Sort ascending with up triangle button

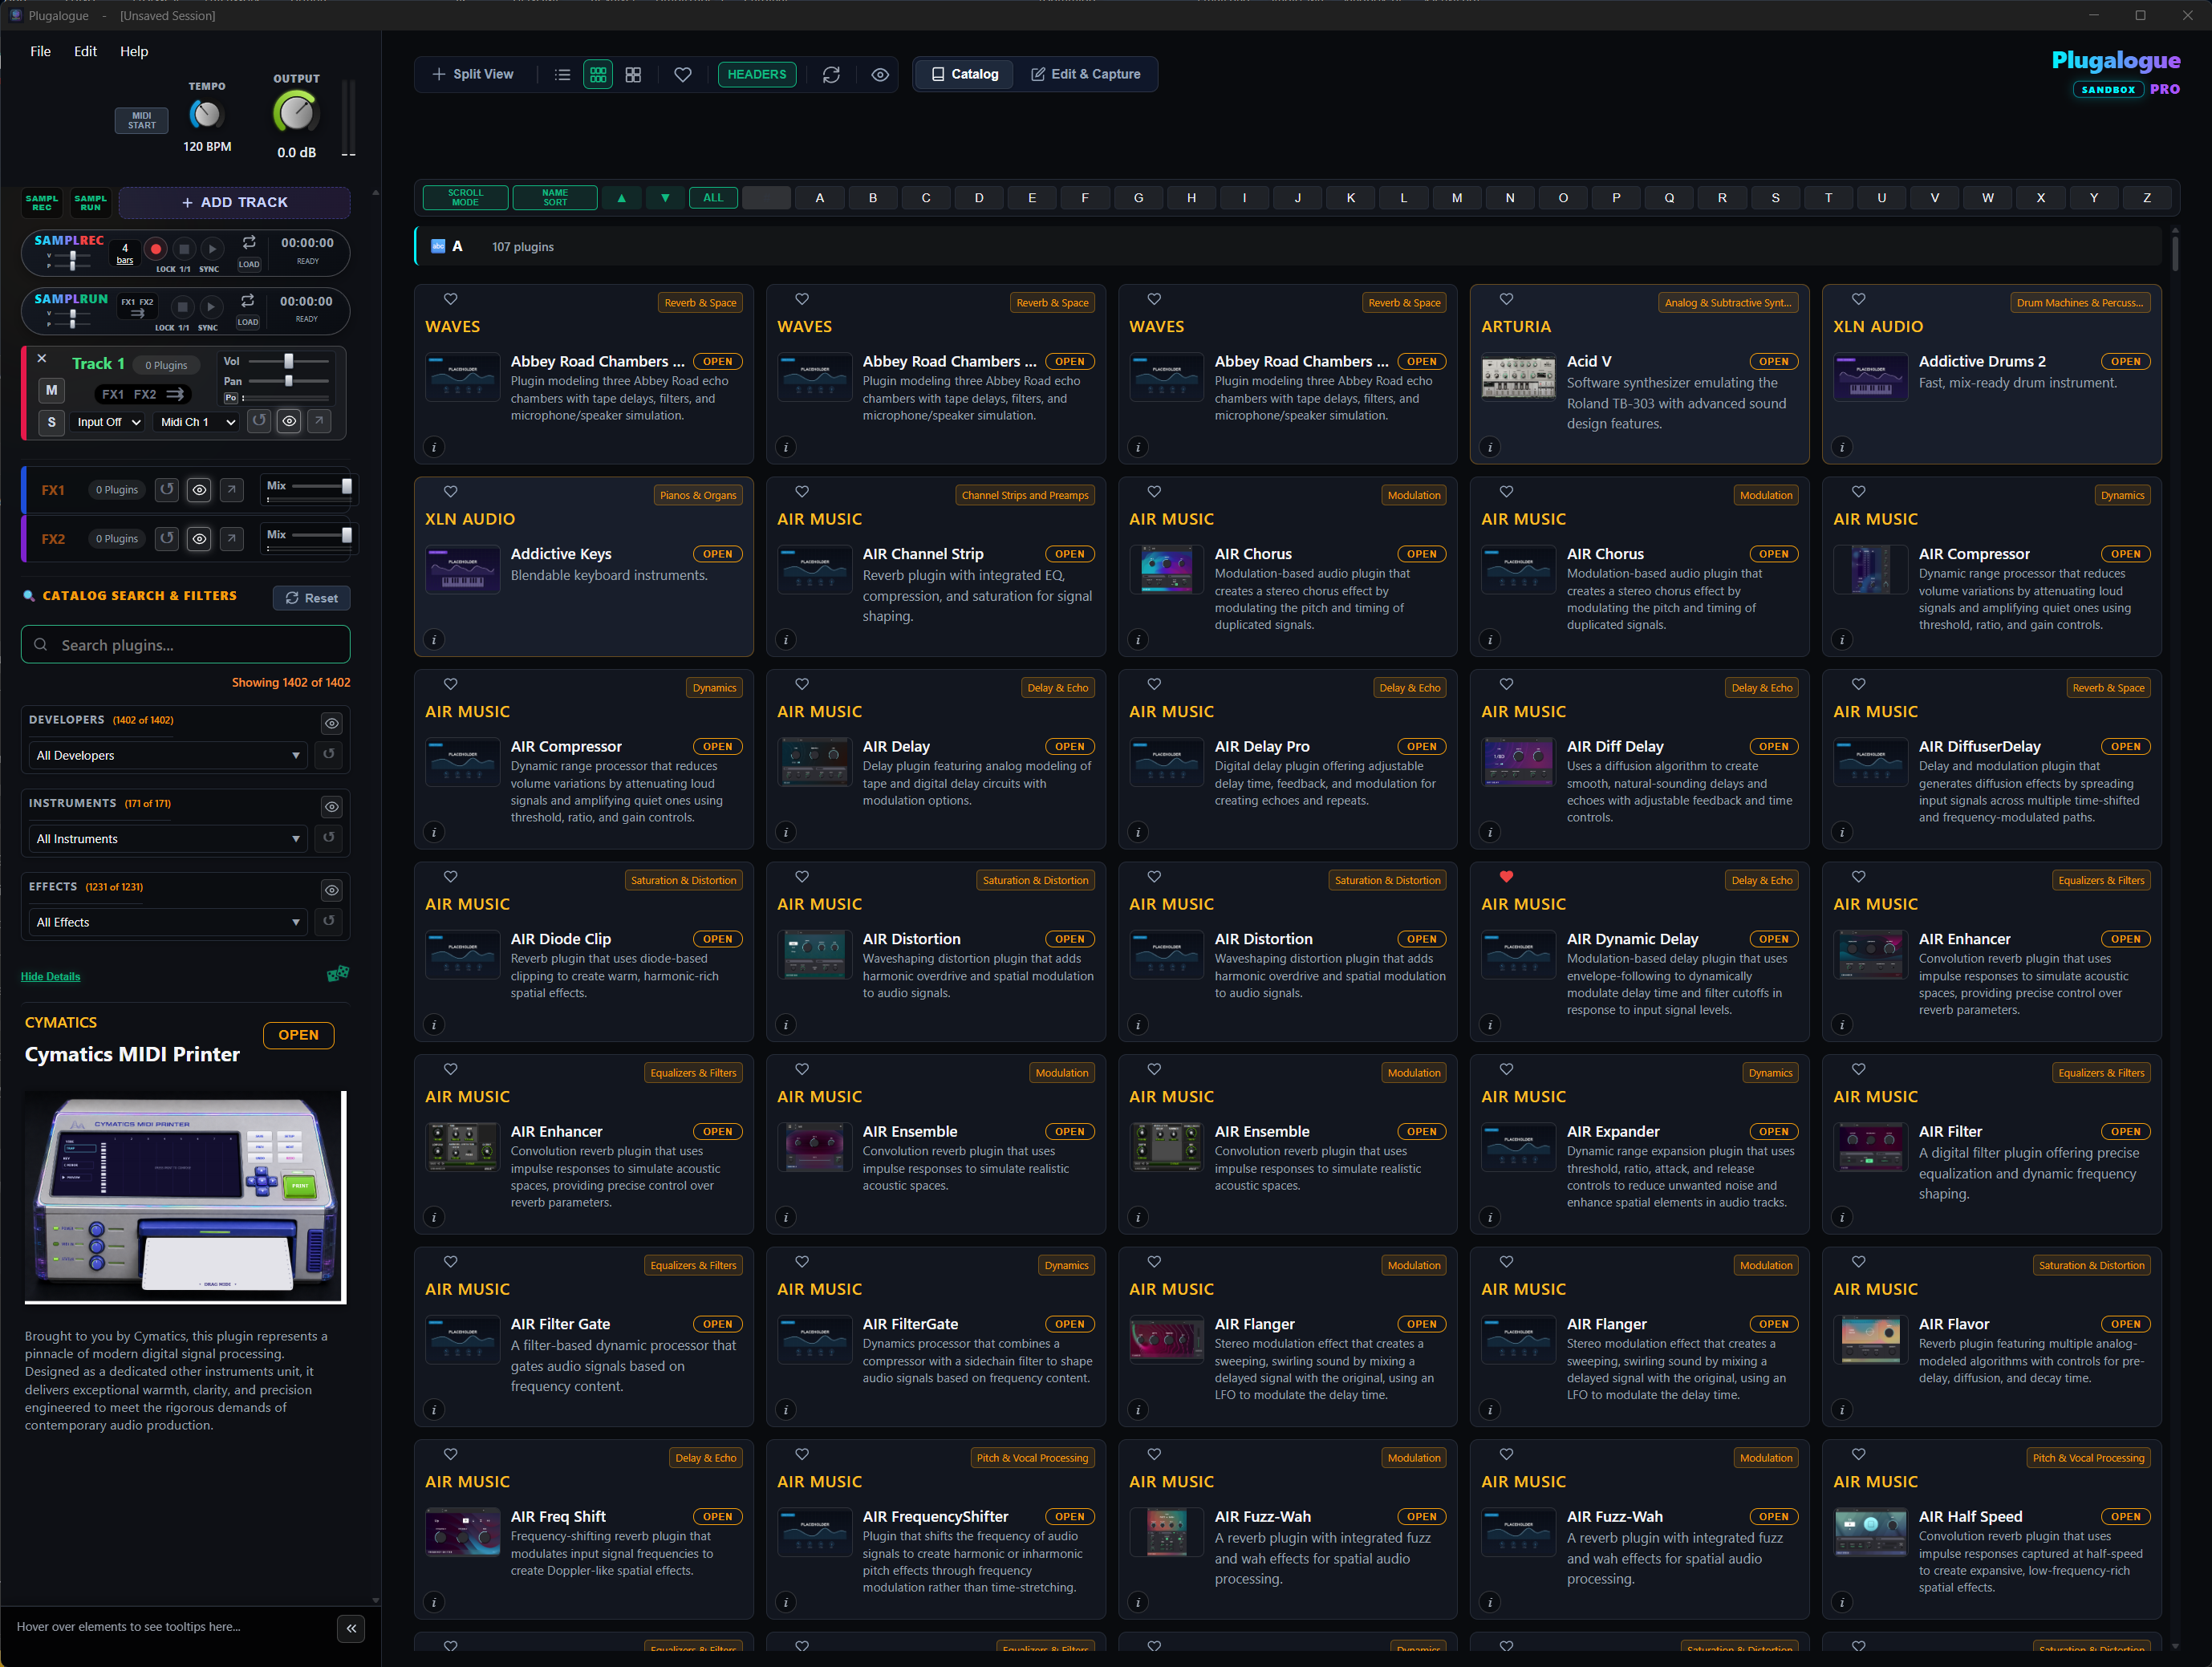tap(621, 198)
